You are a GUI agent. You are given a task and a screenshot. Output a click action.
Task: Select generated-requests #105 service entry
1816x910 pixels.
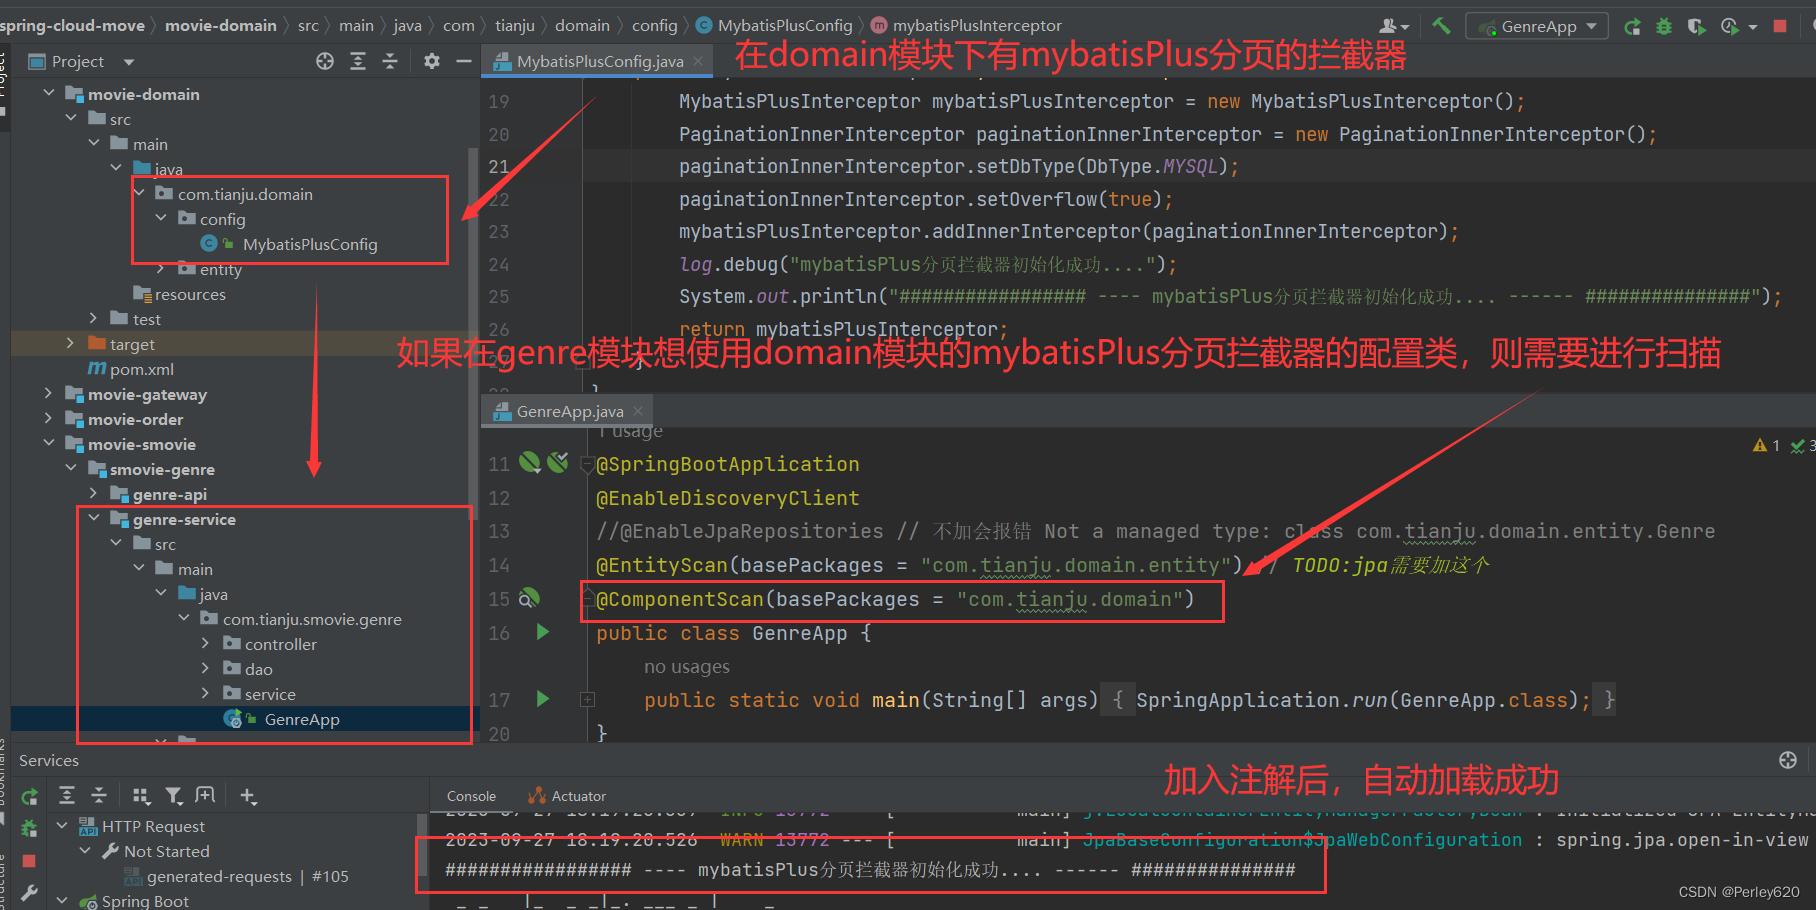(x=247, y=876)
